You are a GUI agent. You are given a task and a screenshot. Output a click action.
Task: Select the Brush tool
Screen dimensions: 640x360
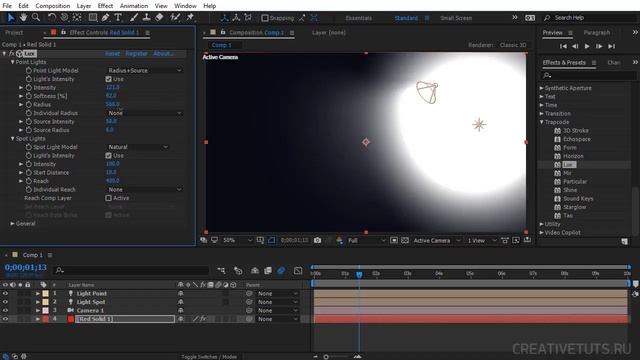tap(134, 18)
